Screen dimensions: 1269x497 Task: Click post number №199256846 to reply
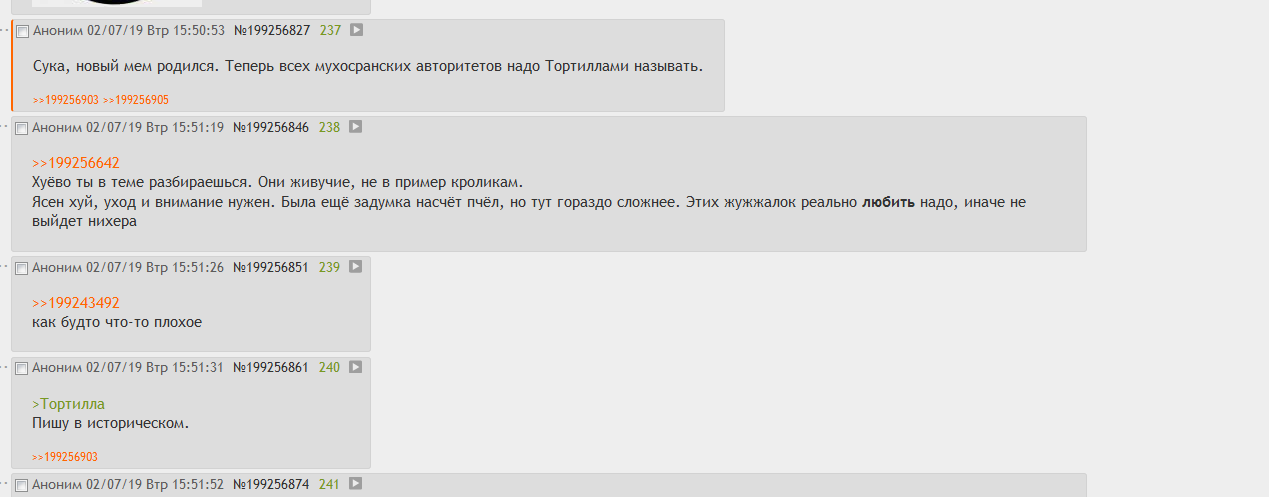pyautogui.click(x=271, y=128)
